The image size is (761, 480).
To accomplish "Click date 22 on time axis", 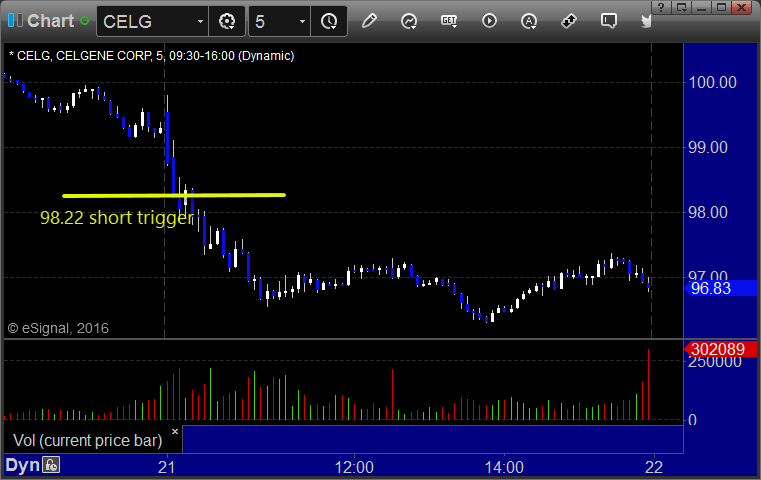I will click(x=654, y=467).
